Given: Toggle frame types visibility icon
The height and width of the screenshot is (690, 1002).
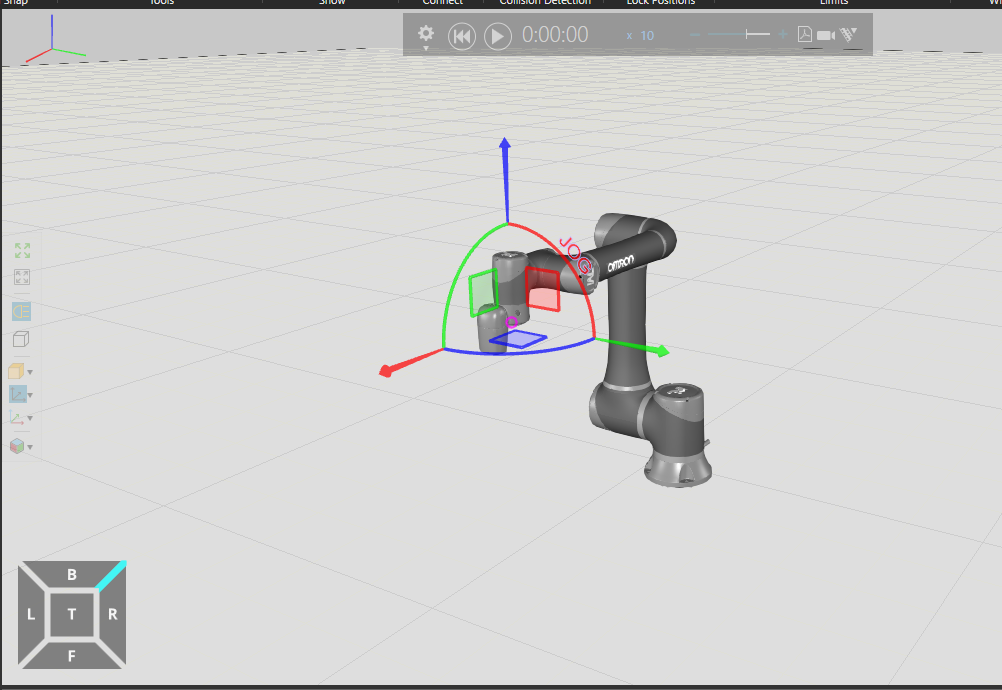Looking at the screenshot, I should [17, 394].
